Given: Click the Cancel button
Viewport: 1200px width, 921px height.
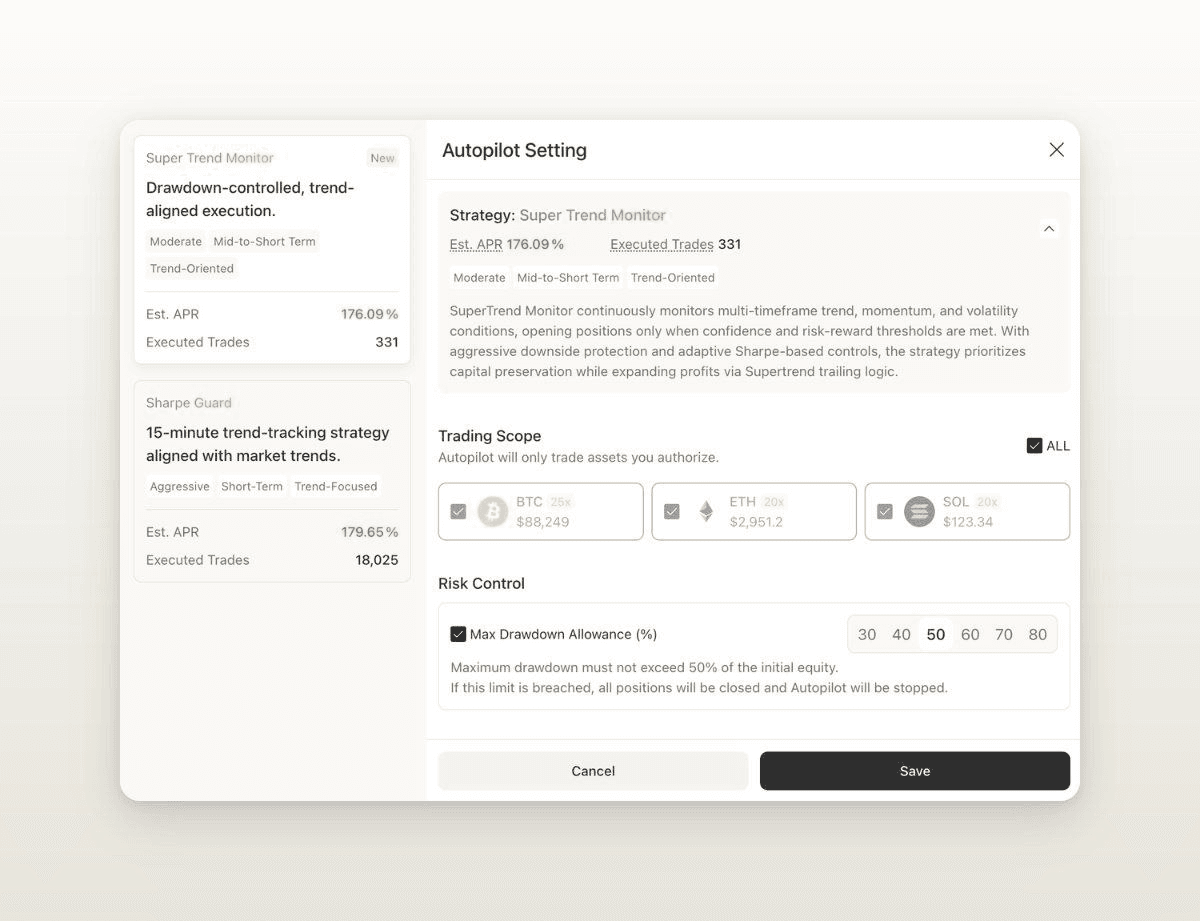Looking at the screenshot, I should [x=593, y=771].
